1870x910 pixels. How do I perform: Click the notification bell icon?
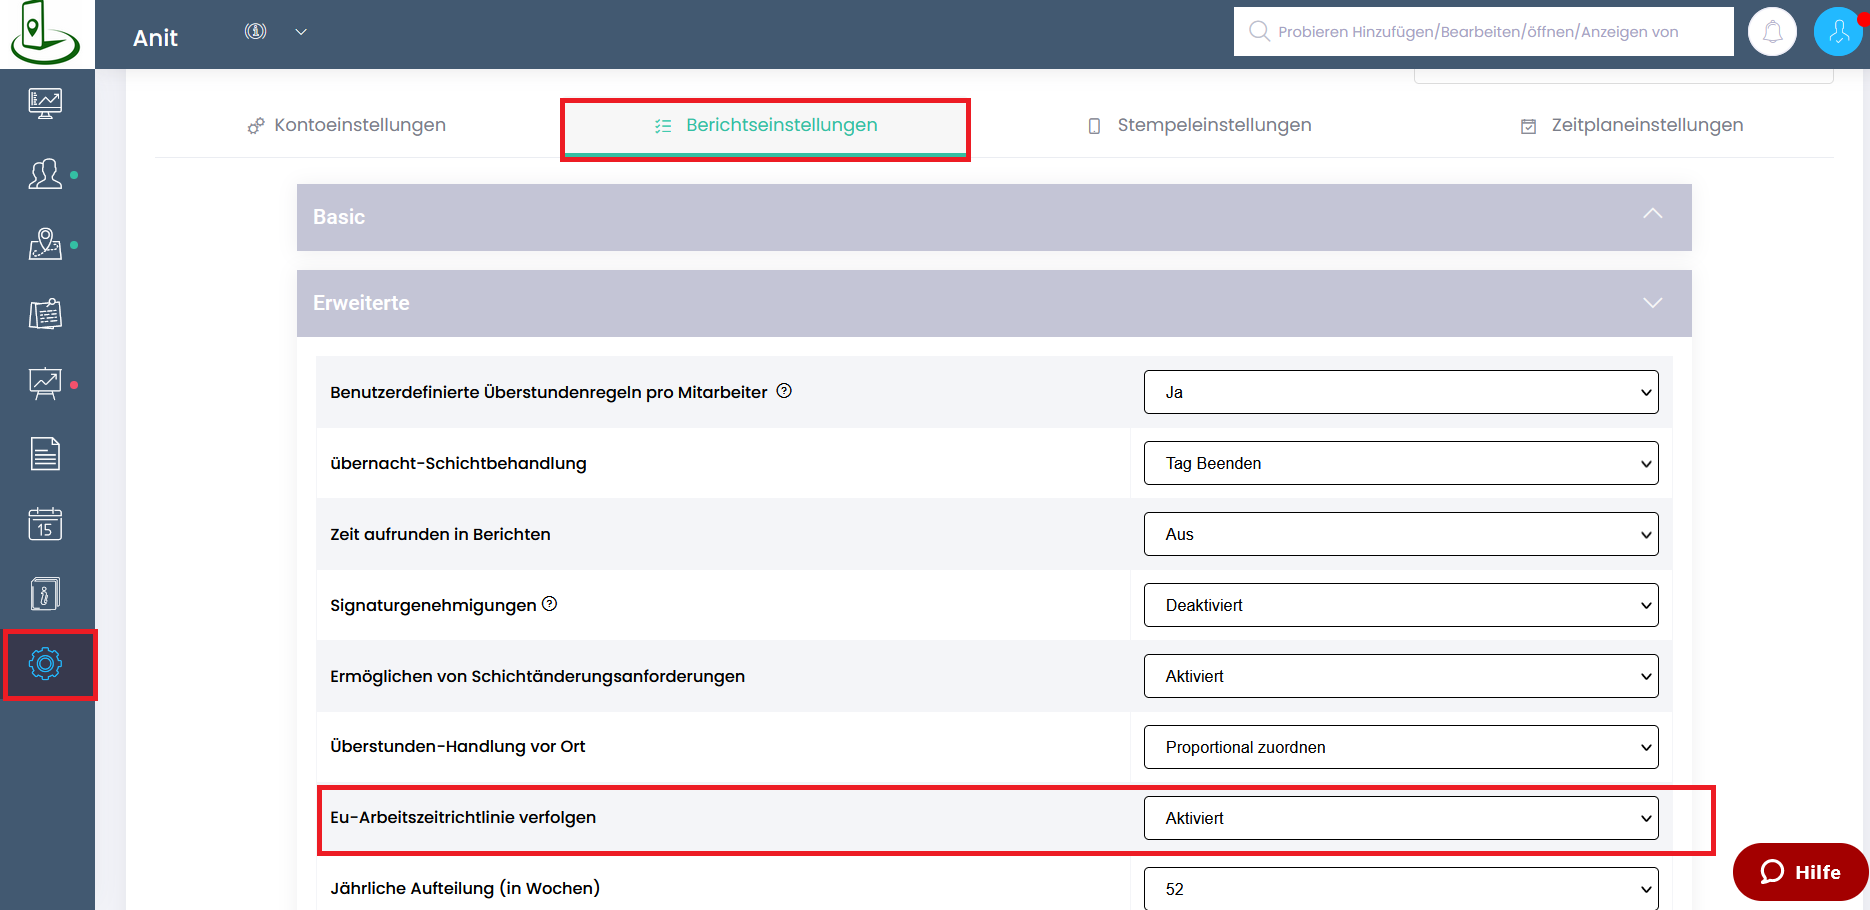pos(1772,32)
